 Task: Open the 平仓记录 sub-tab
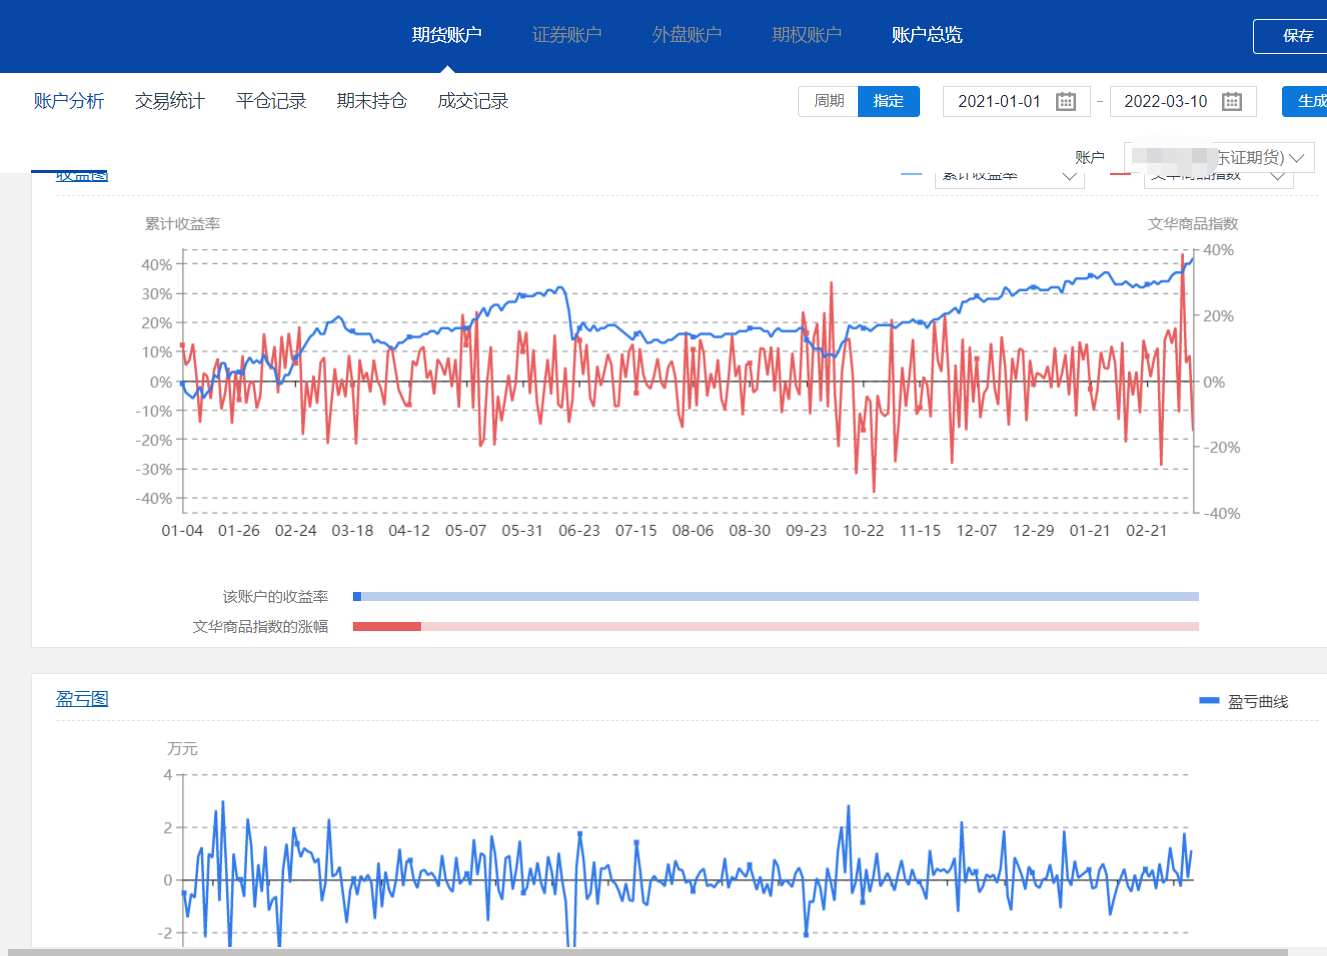coord(271,101)
